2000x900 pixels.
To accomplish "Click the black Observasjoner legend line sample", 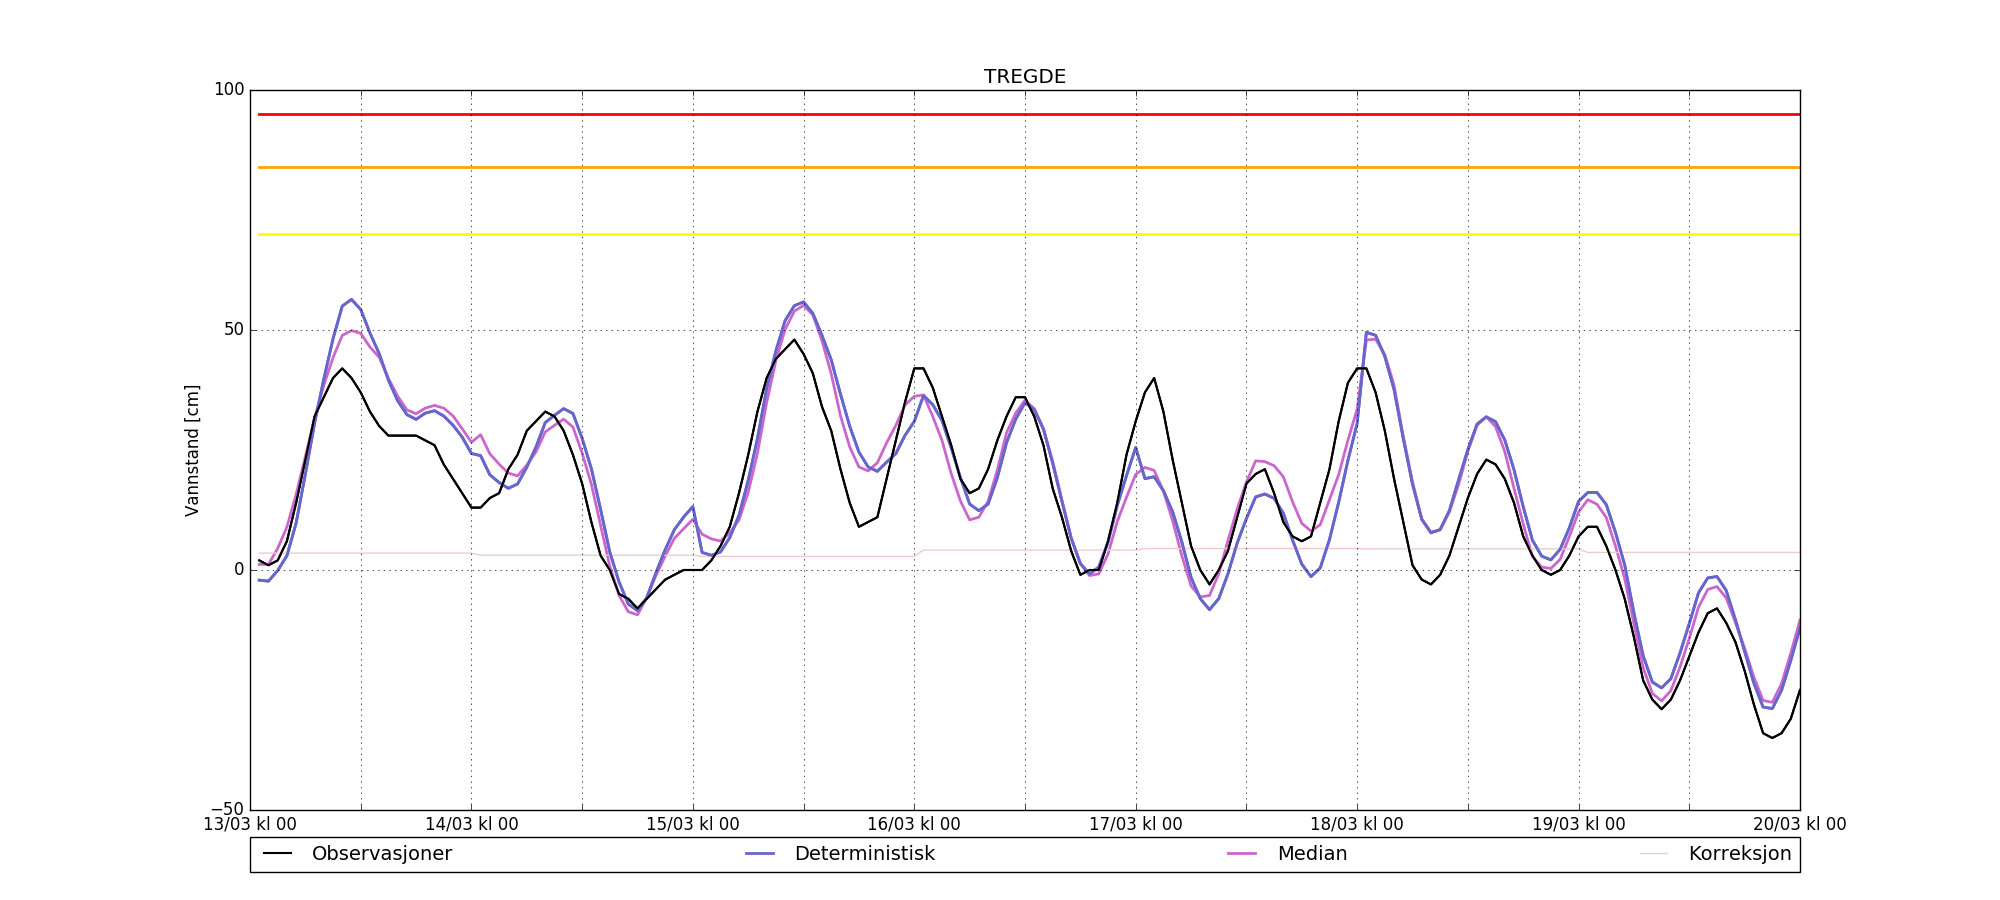I will (277, 854).
